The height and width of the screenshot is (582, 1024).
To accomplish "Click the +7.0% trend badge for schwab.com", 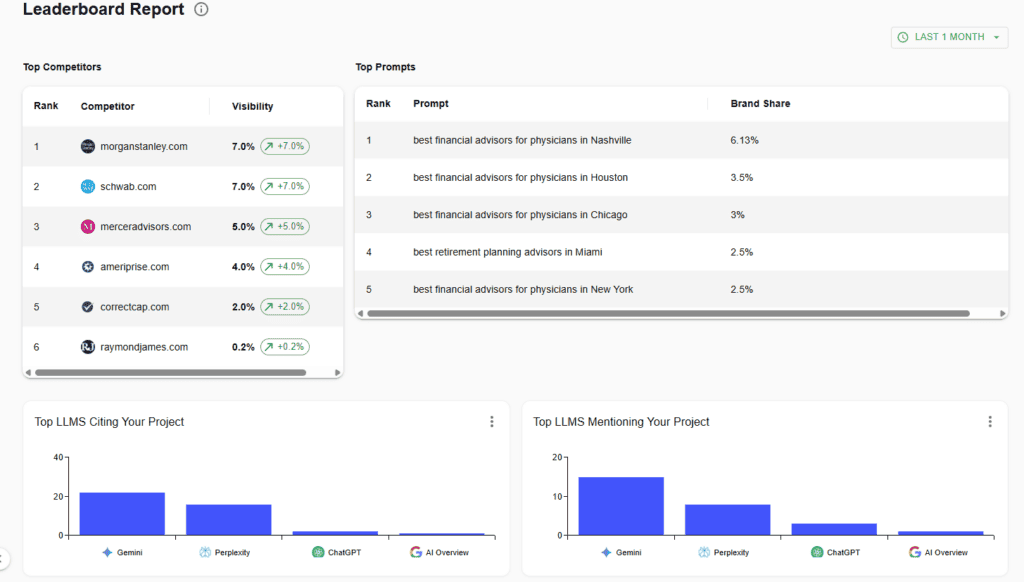I will coord(285,186).
